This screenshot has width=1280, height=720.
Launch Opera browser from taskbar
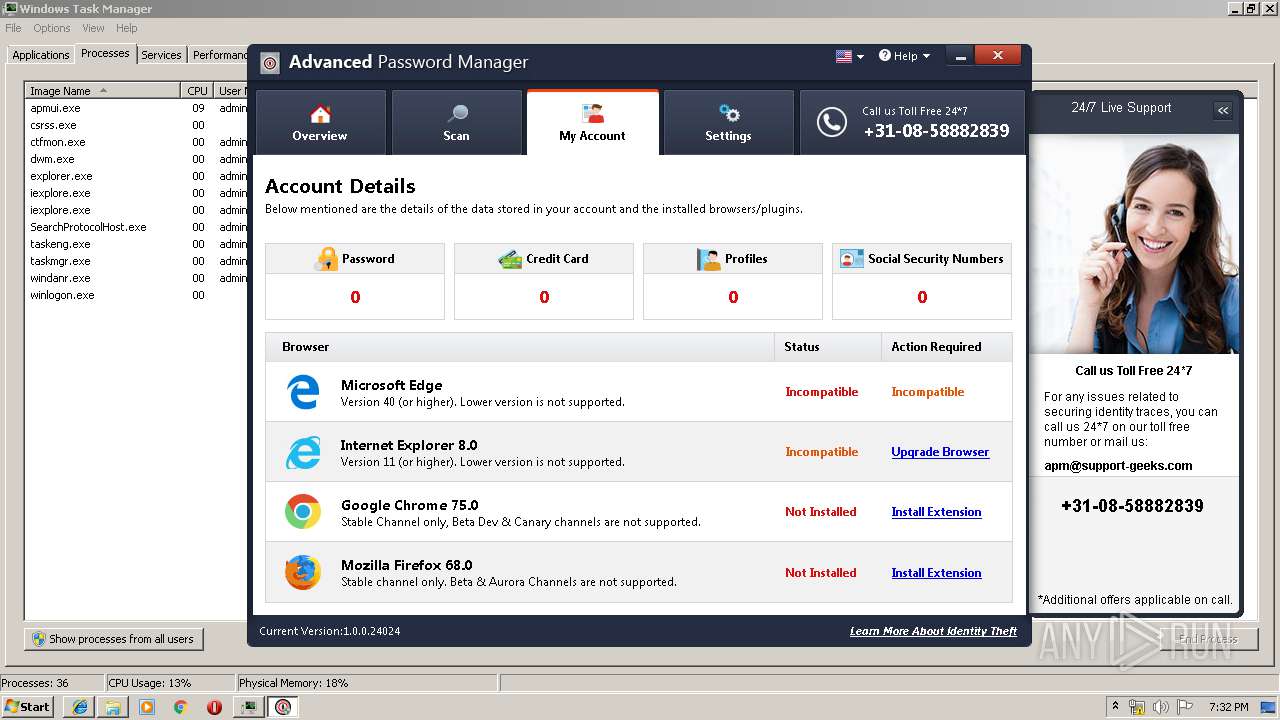(214, 707)
